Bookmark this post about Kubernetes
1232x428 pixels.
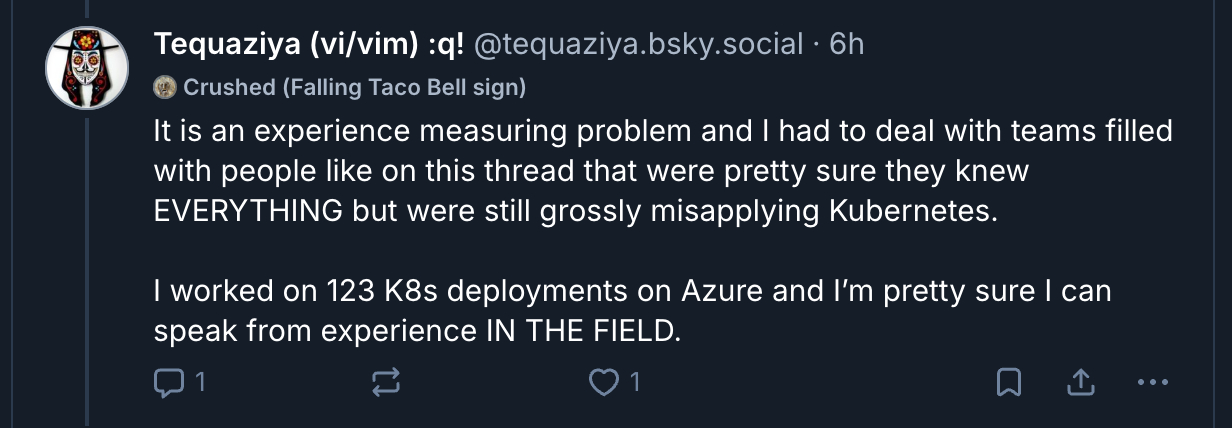pyautogui.click(x=1010, y=381)
